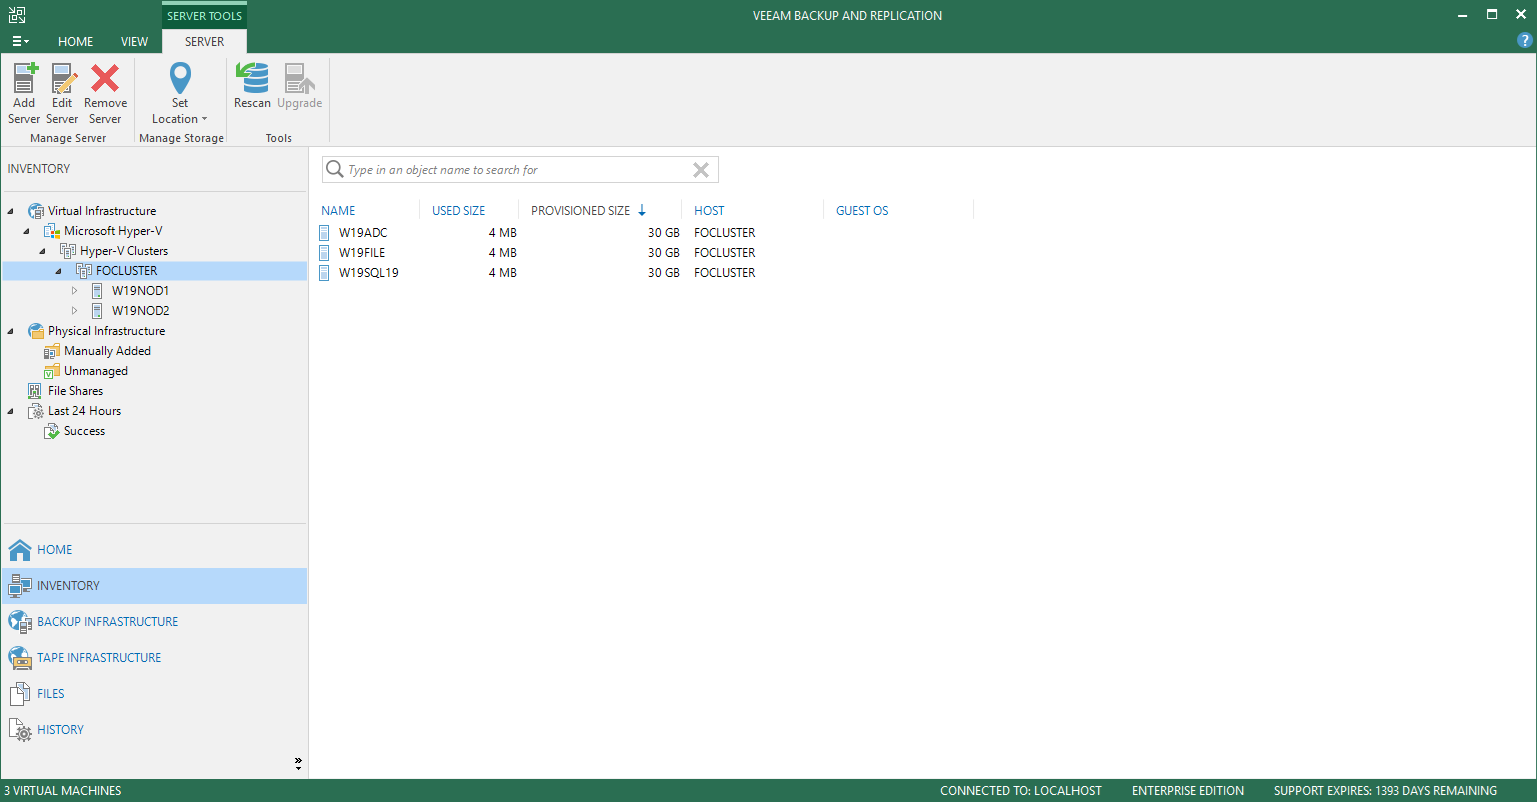Screen dimensions: 1537x802
Task: Select Last 24 Hours in the tree
Action: (84, 411)
